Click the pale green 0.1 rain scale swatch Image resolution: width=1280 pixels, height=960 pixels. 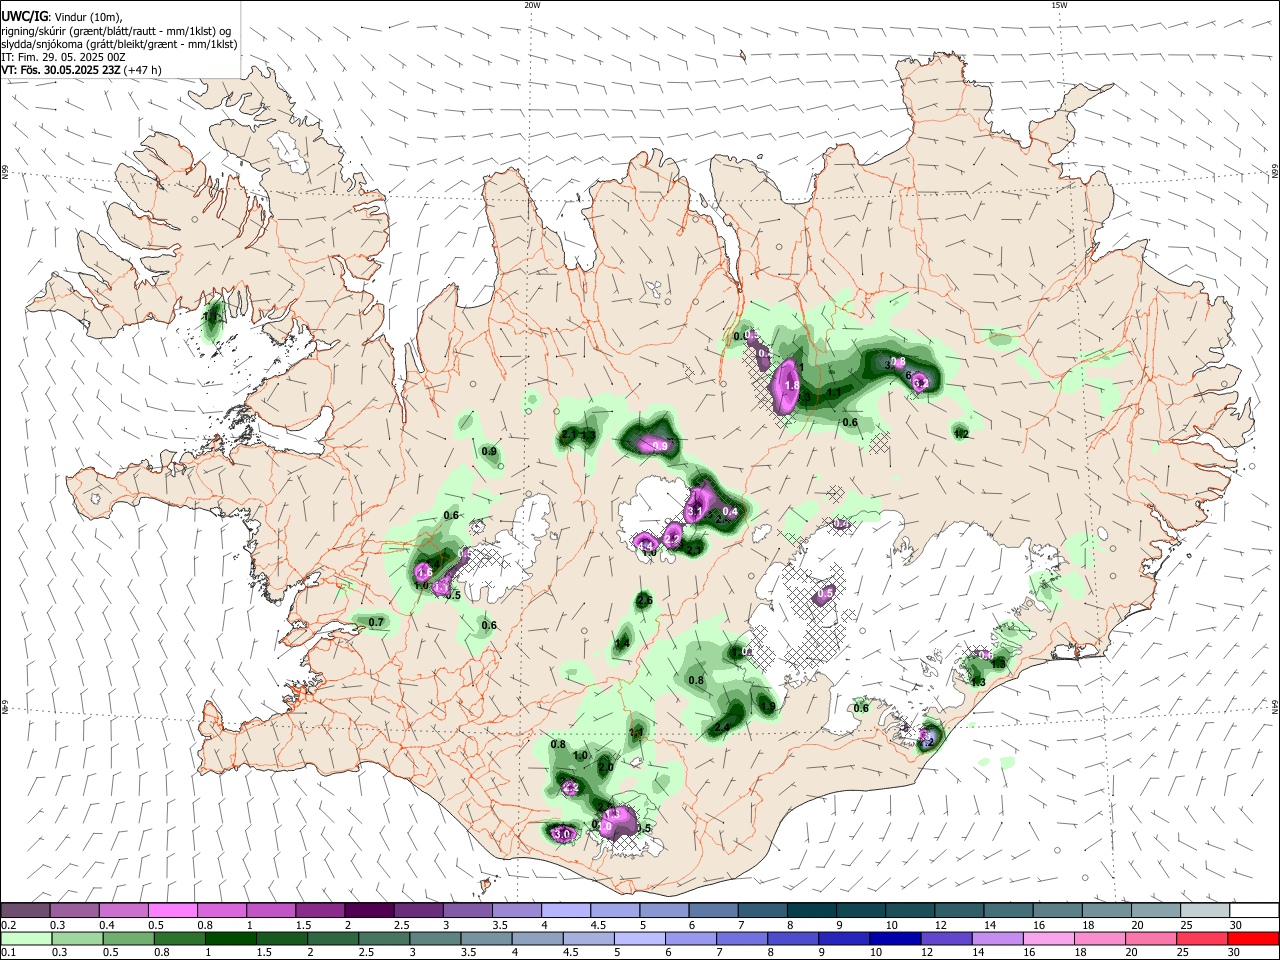(x=25, y=938)
